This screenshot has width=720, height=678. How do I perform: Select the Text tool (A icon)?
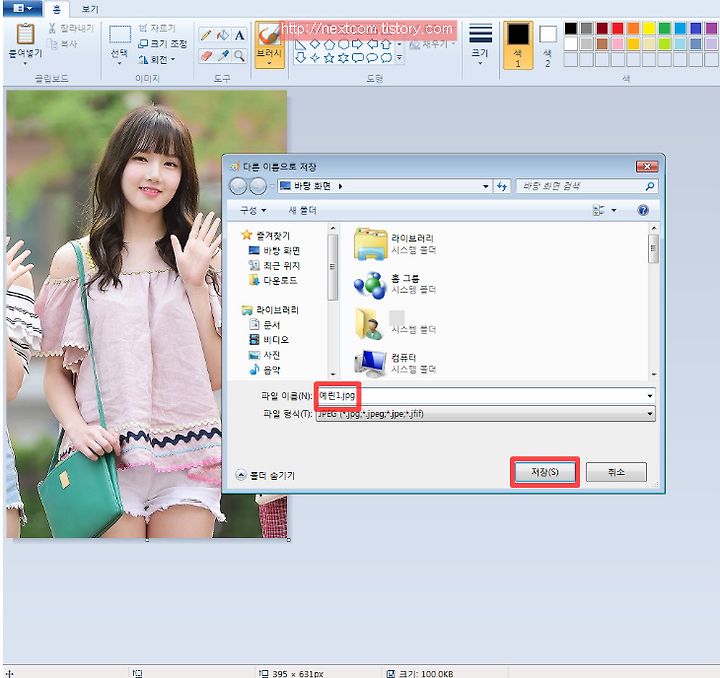(239, 35)
